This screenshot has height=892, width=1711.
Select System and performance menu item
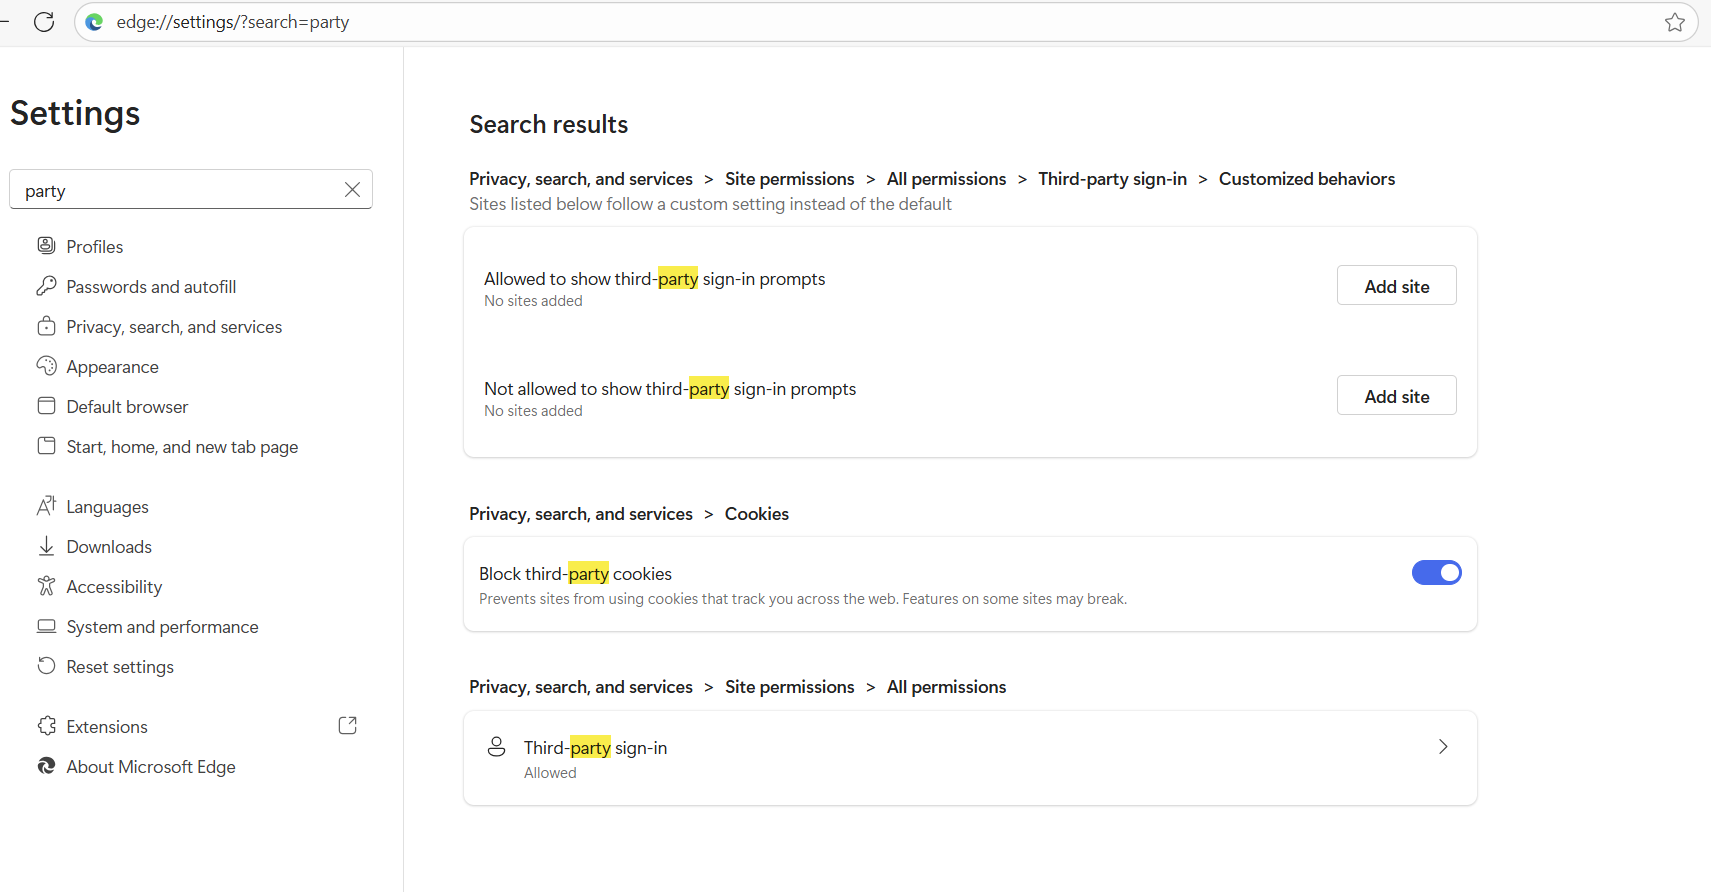click(162, 627)
